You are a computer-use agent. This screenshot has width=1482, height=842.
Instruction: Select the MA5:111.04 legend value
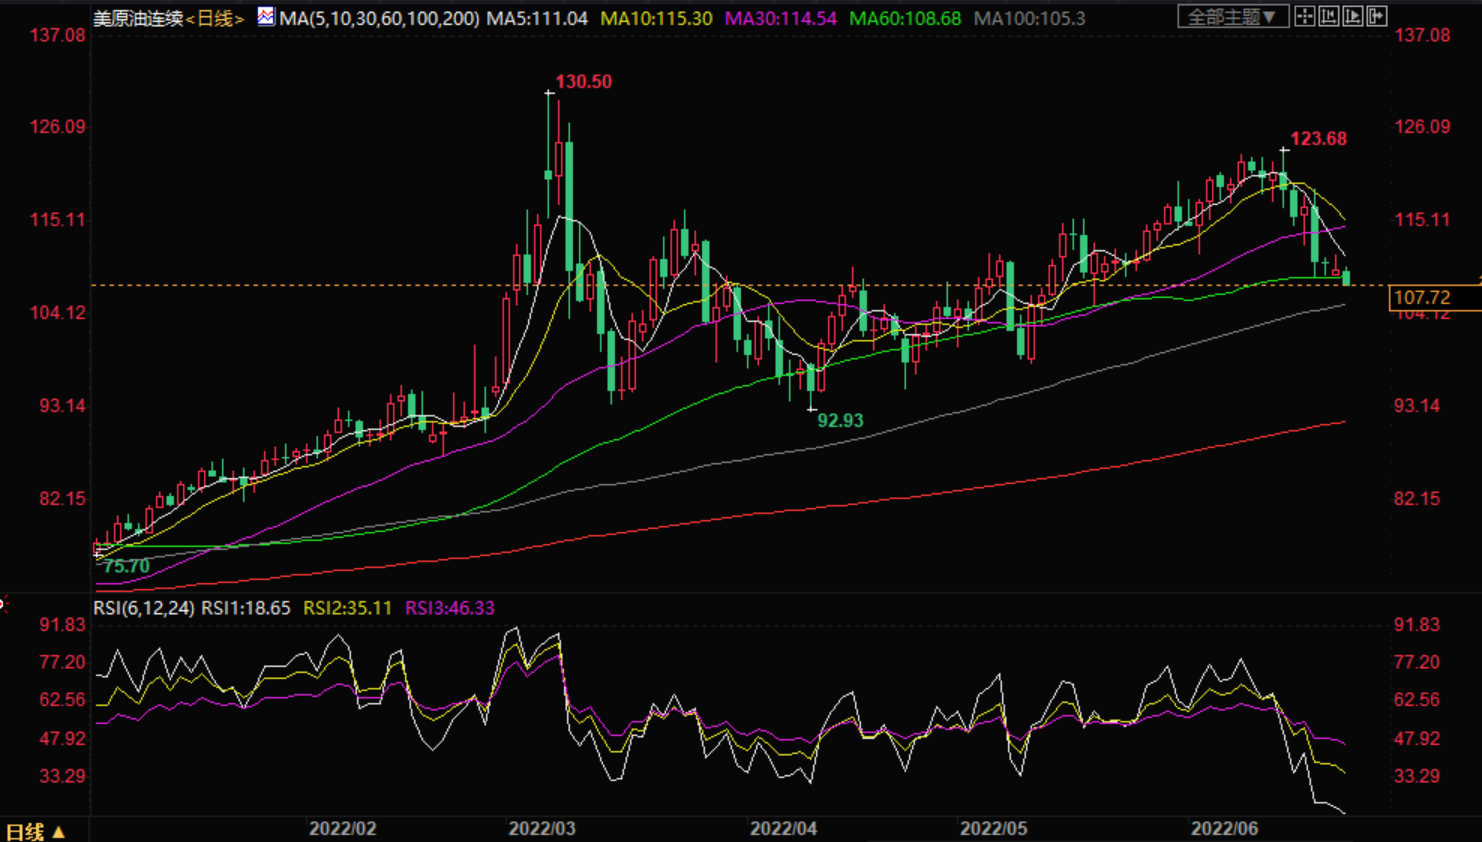click(537, 18)
